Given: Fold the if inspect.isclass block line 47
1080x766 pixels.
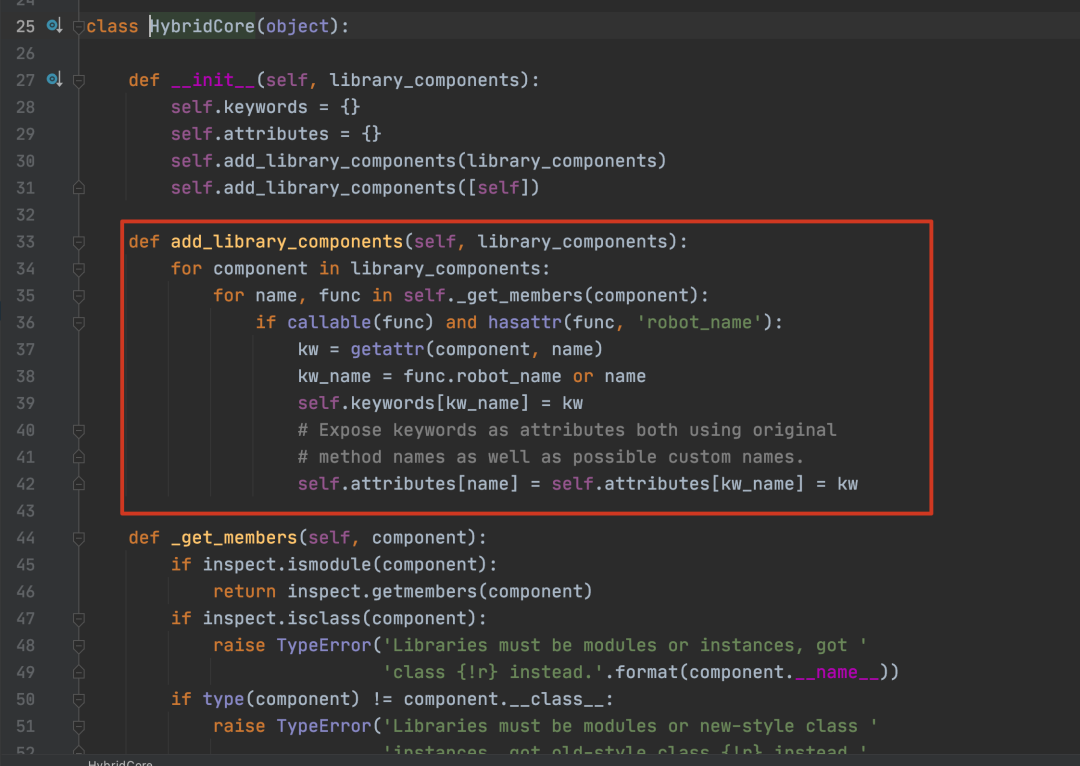Looking at the screenshot, I should click(x=79, y=619).
